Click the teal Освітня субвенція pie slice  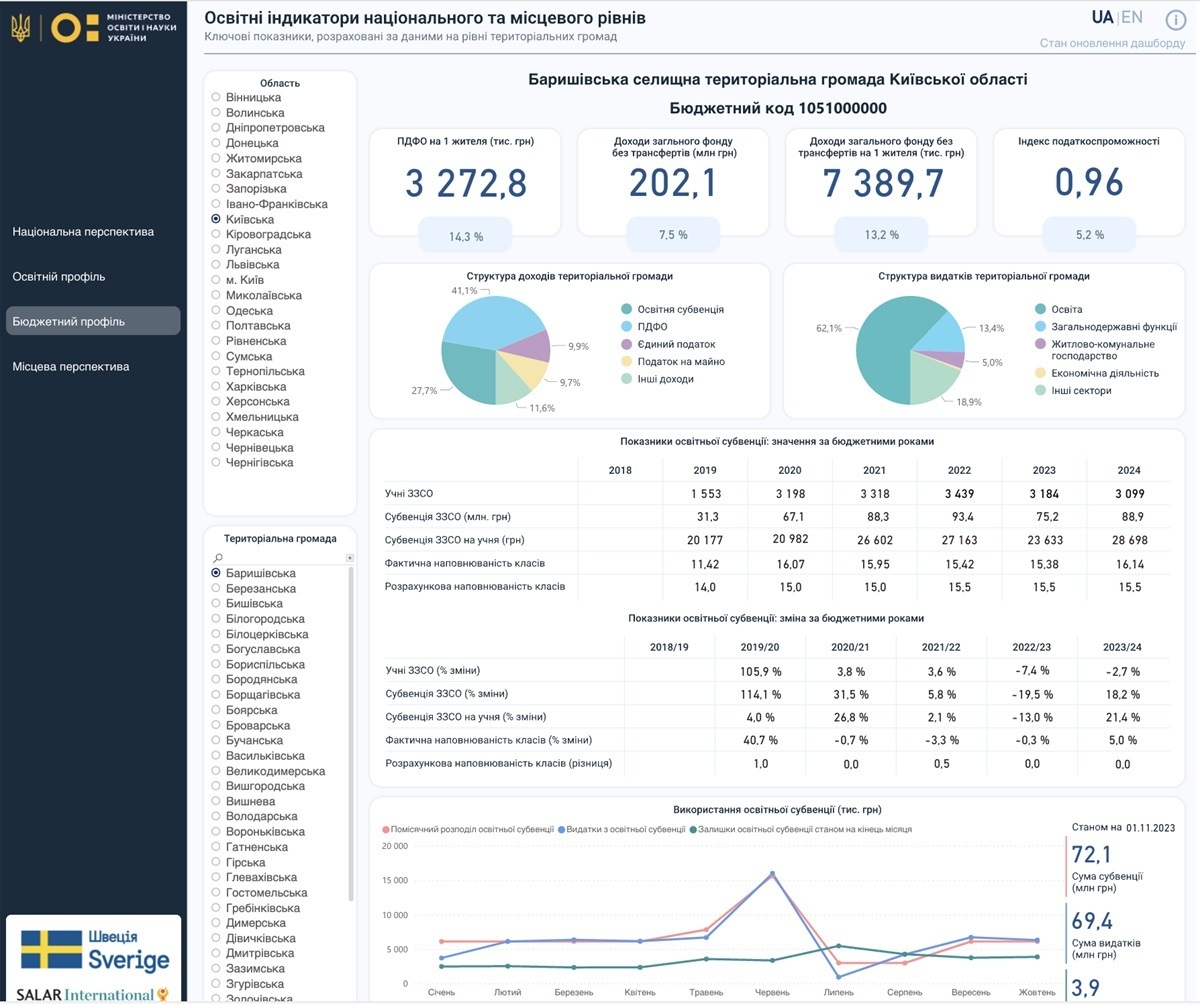(x=470, y=372)
